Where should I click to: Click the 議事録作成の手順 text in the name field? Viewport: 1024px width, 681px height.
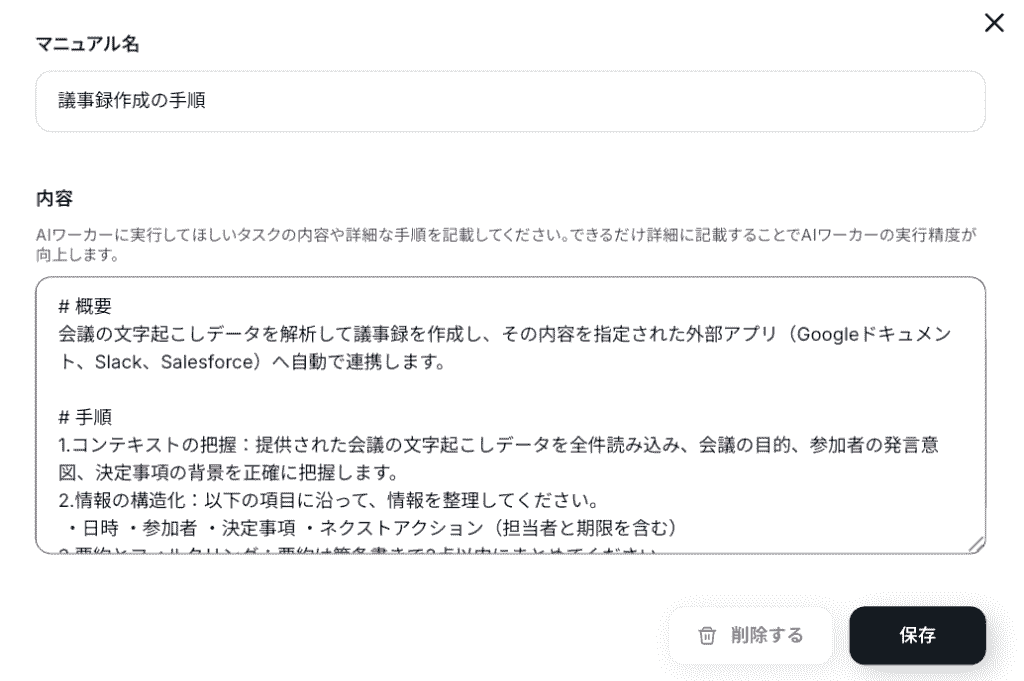pos(132,101)
